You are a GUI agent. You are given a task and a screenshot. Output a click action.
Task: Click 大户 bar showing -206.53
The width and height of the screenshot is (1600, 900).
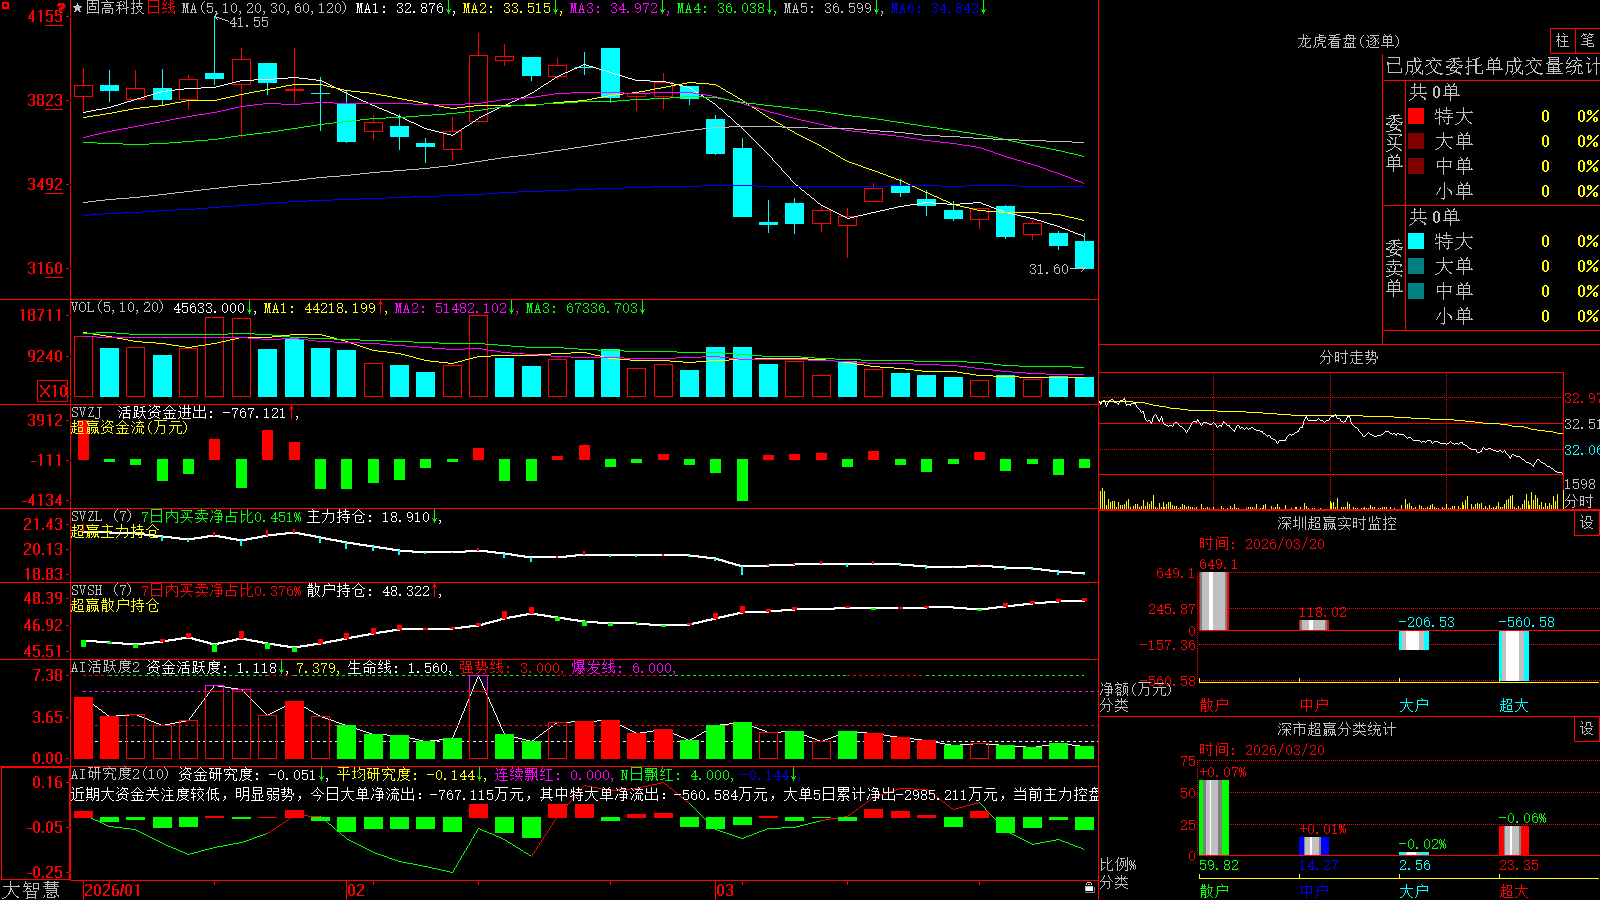click(1414, 640)
